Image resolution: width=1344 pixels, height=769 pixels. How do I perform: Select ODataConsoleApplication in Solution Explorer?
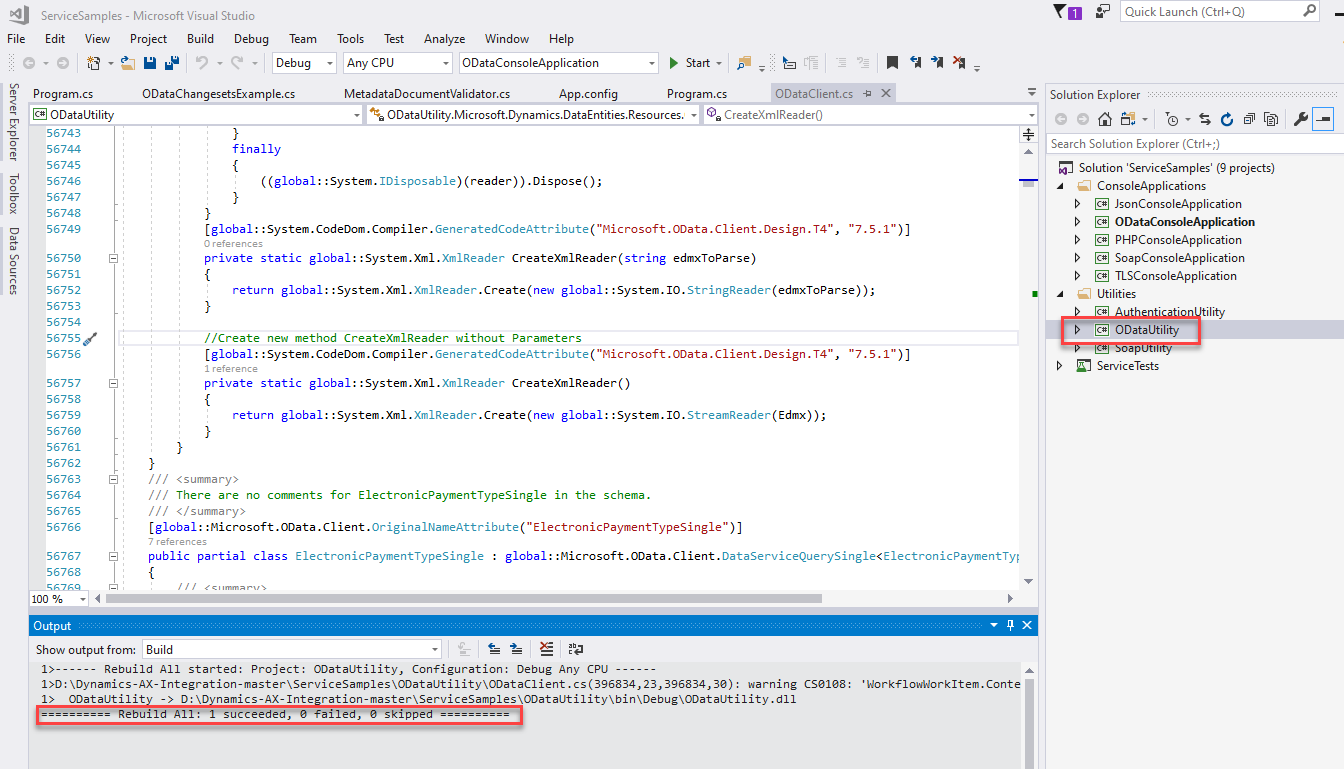point(1185,222)
